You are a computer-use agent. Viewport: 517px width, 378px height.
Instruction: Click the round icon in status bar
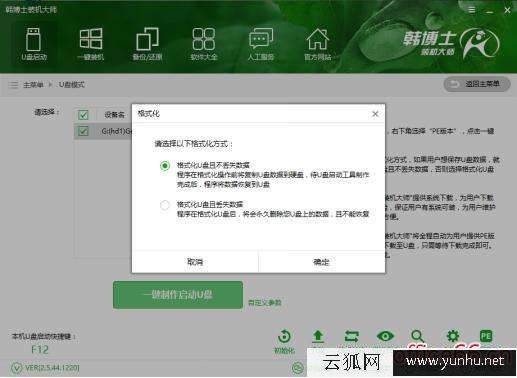click(297, 368)
